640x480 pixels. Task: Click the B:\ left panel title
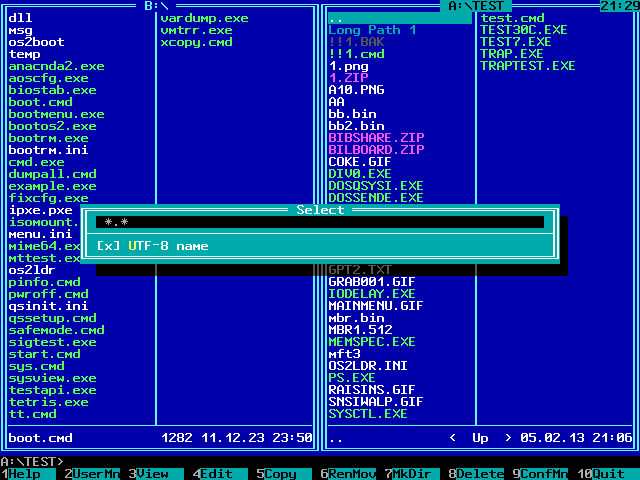click(156, 6)
